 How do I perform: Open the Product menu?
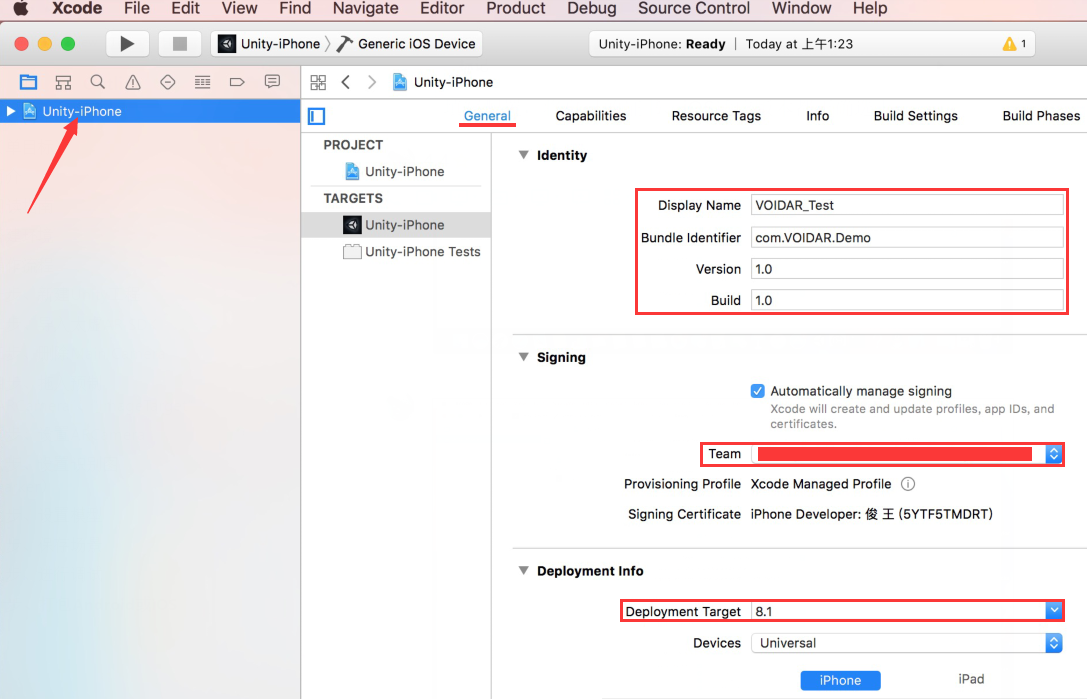(x=516, y=8)
